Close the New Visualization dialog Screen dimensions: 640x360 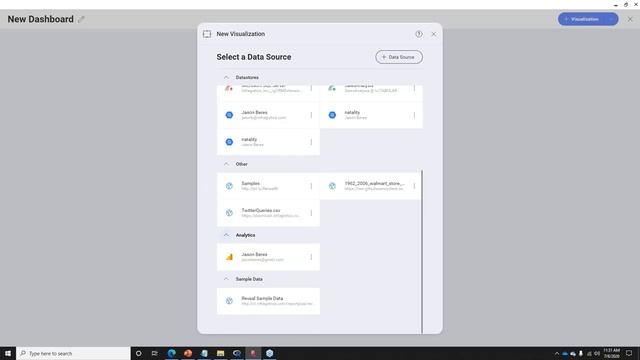click(433, 34)
